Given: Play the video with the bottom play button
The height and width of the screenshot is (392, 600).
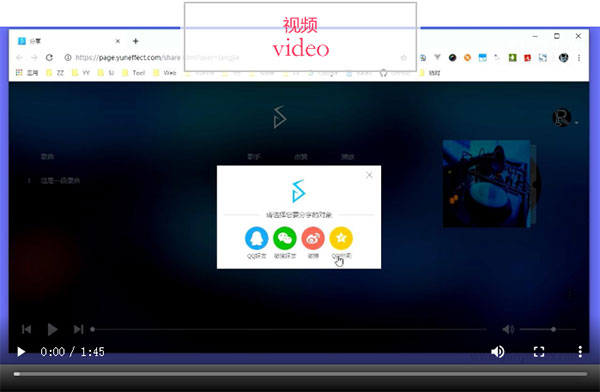Looking at the screenshot, I should click(x=21, y=351).
